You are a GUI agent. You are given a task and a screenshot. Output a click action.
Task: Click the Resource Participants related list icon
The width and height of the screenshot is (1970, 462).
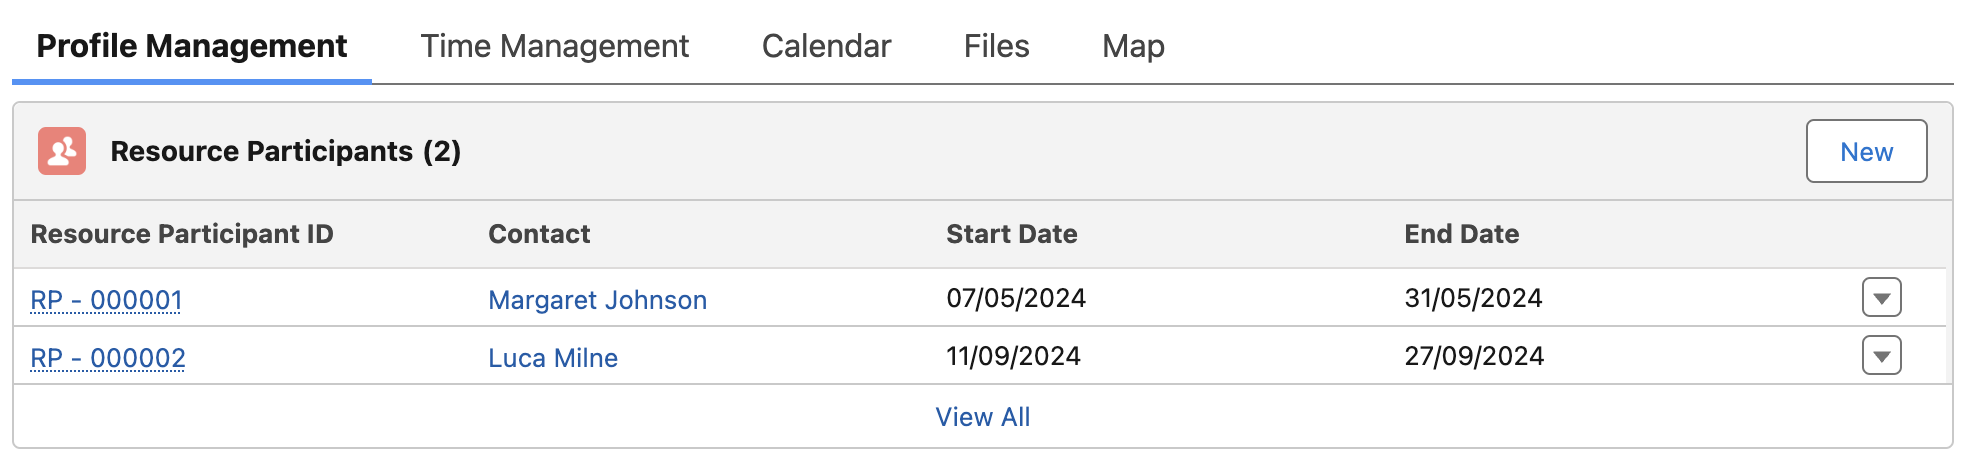point(62,151)
